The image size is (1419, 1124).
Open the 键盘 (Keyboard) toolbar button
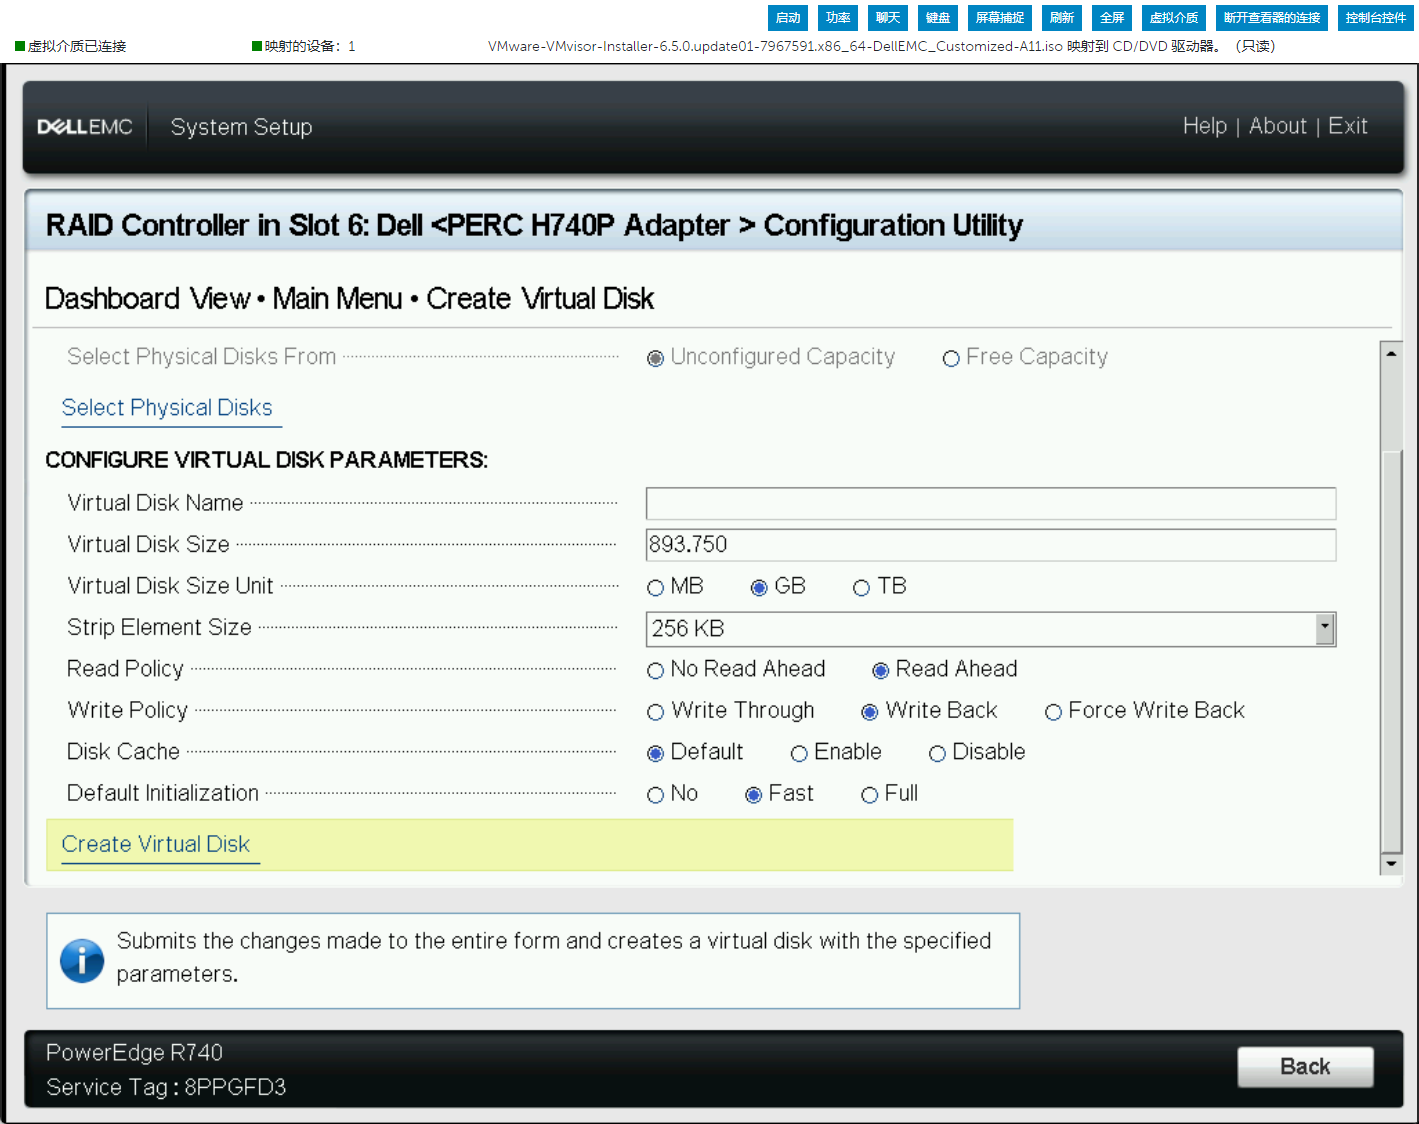click(x=938, y=17)
